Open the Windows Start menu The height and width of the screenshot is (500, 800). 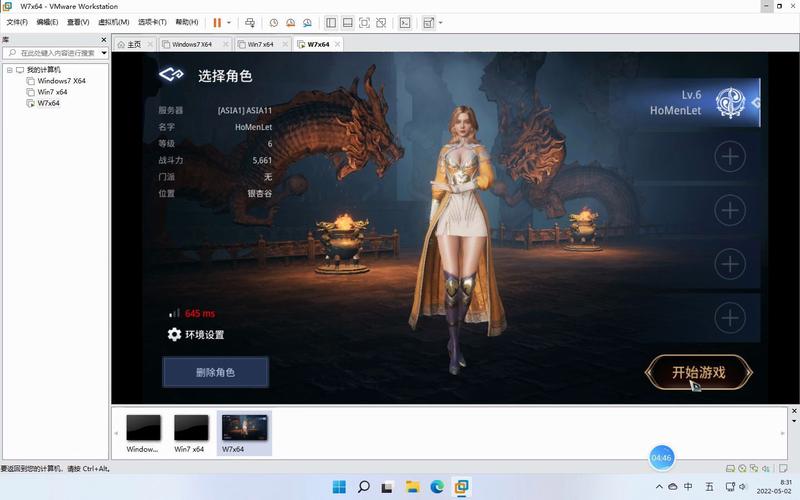coord(339,487)
